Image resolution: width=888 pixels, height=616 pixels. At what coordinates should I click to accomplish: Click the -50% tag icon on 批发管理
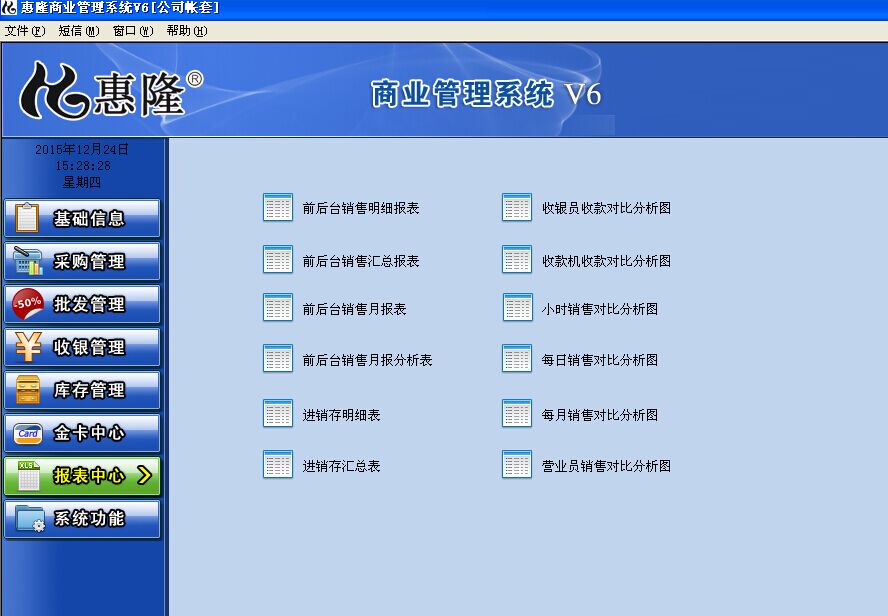coord(28,303)
